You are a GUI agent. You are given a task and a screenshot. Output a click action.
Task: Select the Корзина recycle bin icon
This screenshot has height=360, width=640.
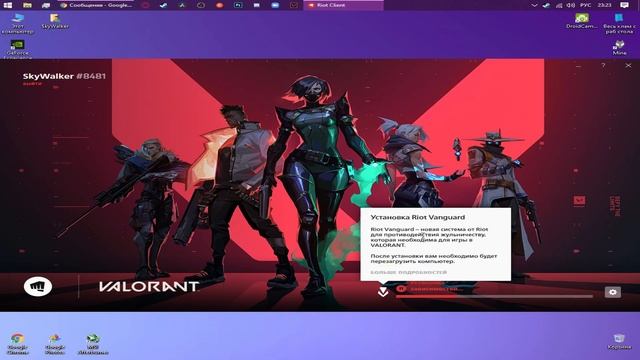[x=619, y=342]
